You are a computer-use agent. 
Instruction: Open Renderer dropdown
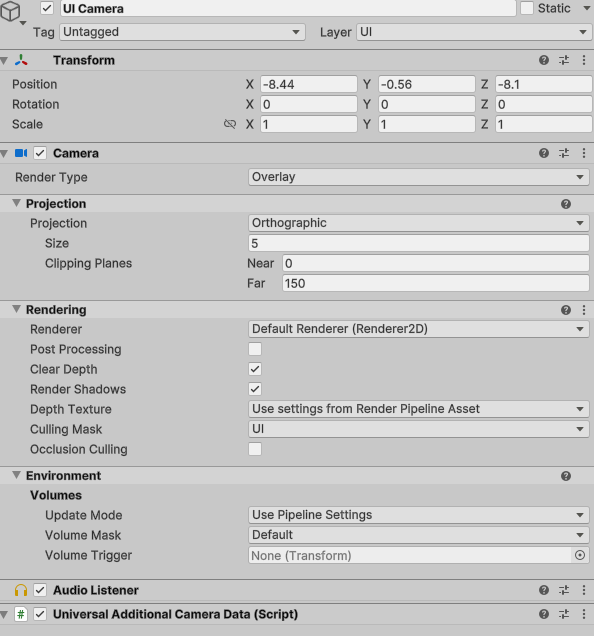coord(419,329)
